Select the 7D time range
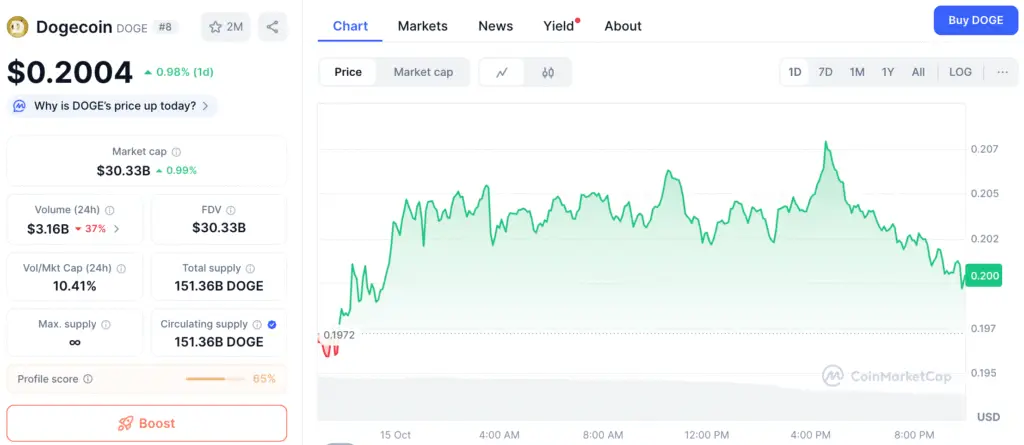The height and width of the screenshot is (445, 1024). (x=825, y=72)
